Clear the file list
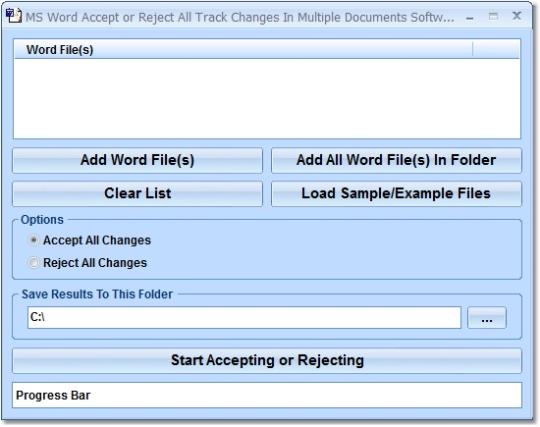The image size is (540, 427). tap(137, 194)
